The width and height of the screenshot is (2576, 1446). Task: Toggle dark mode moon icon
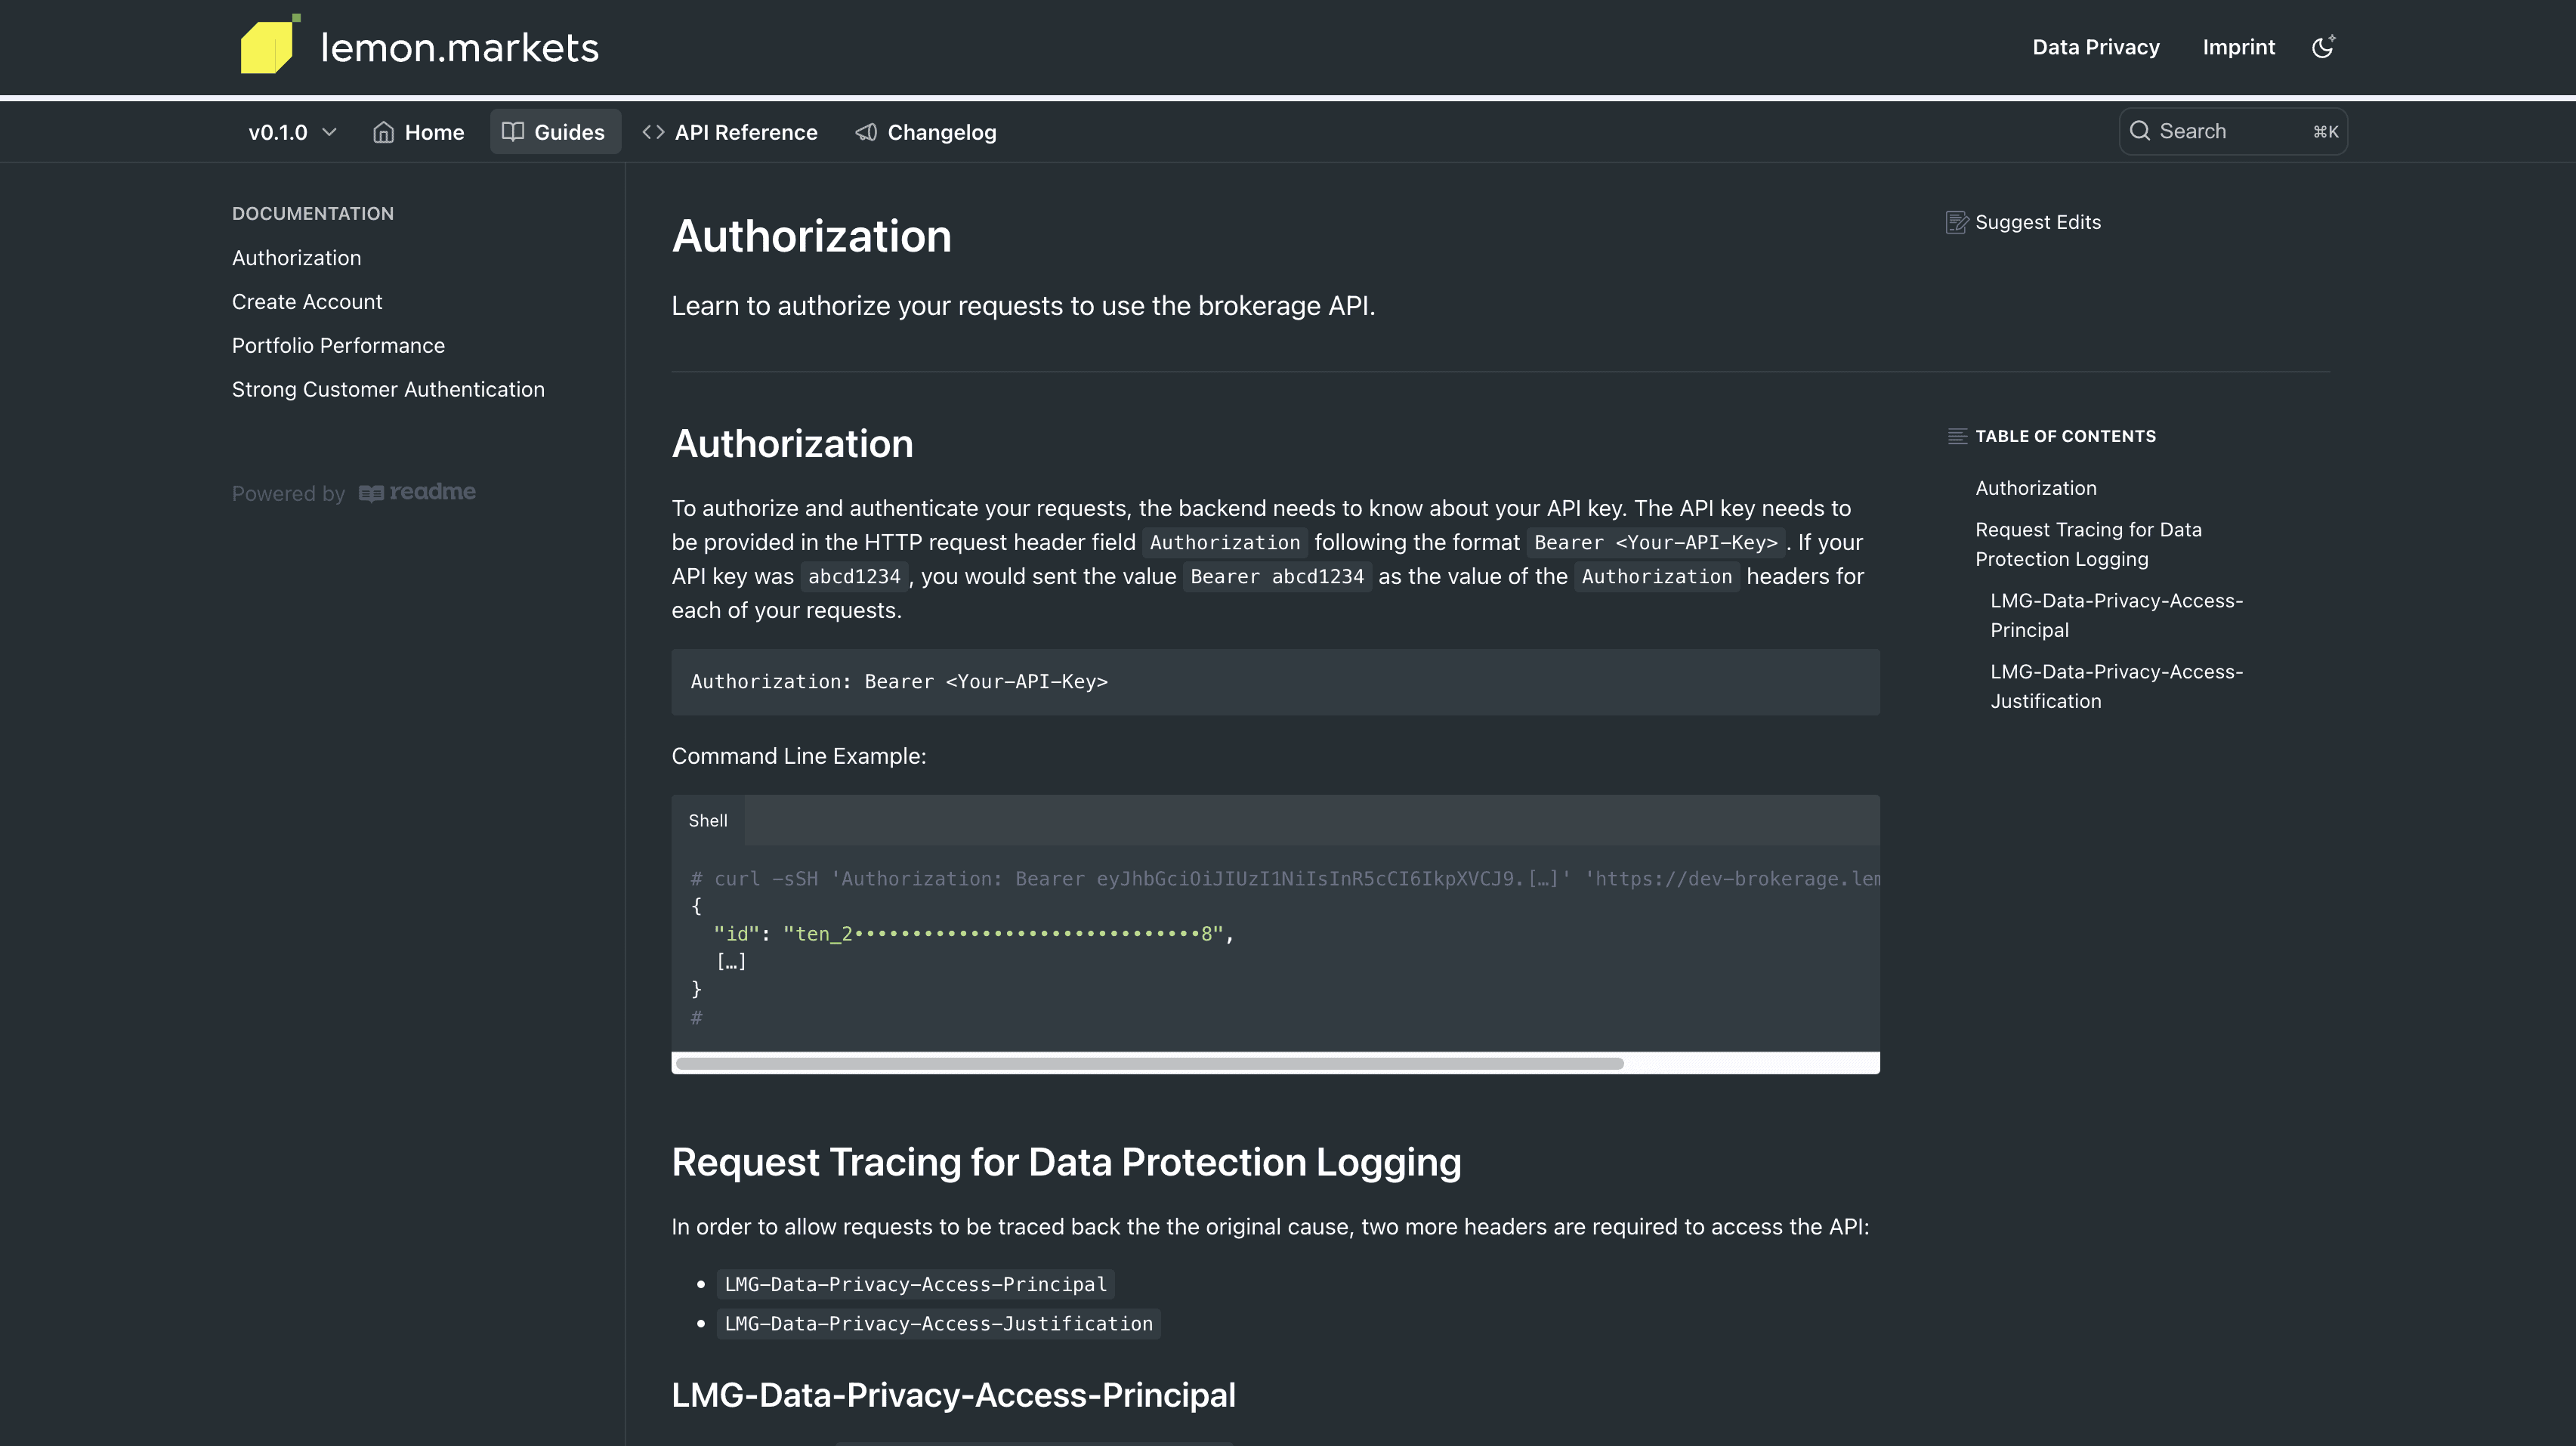[2322, 47]
